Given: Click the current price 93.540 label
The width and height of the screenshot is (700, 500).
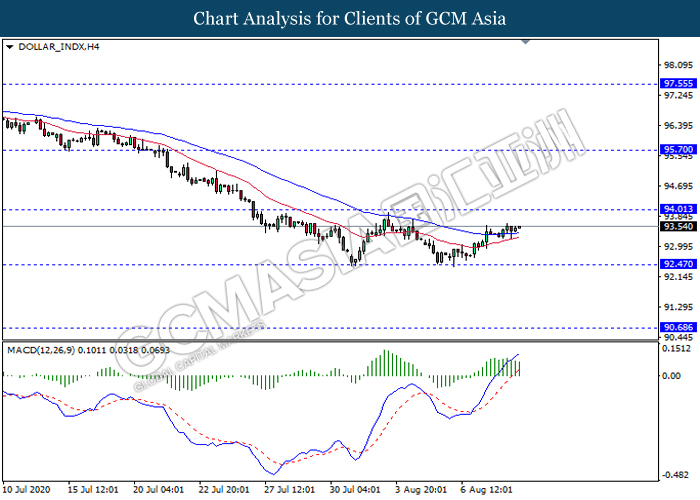Looking at the screenshot, I should [x=678, y=226].
